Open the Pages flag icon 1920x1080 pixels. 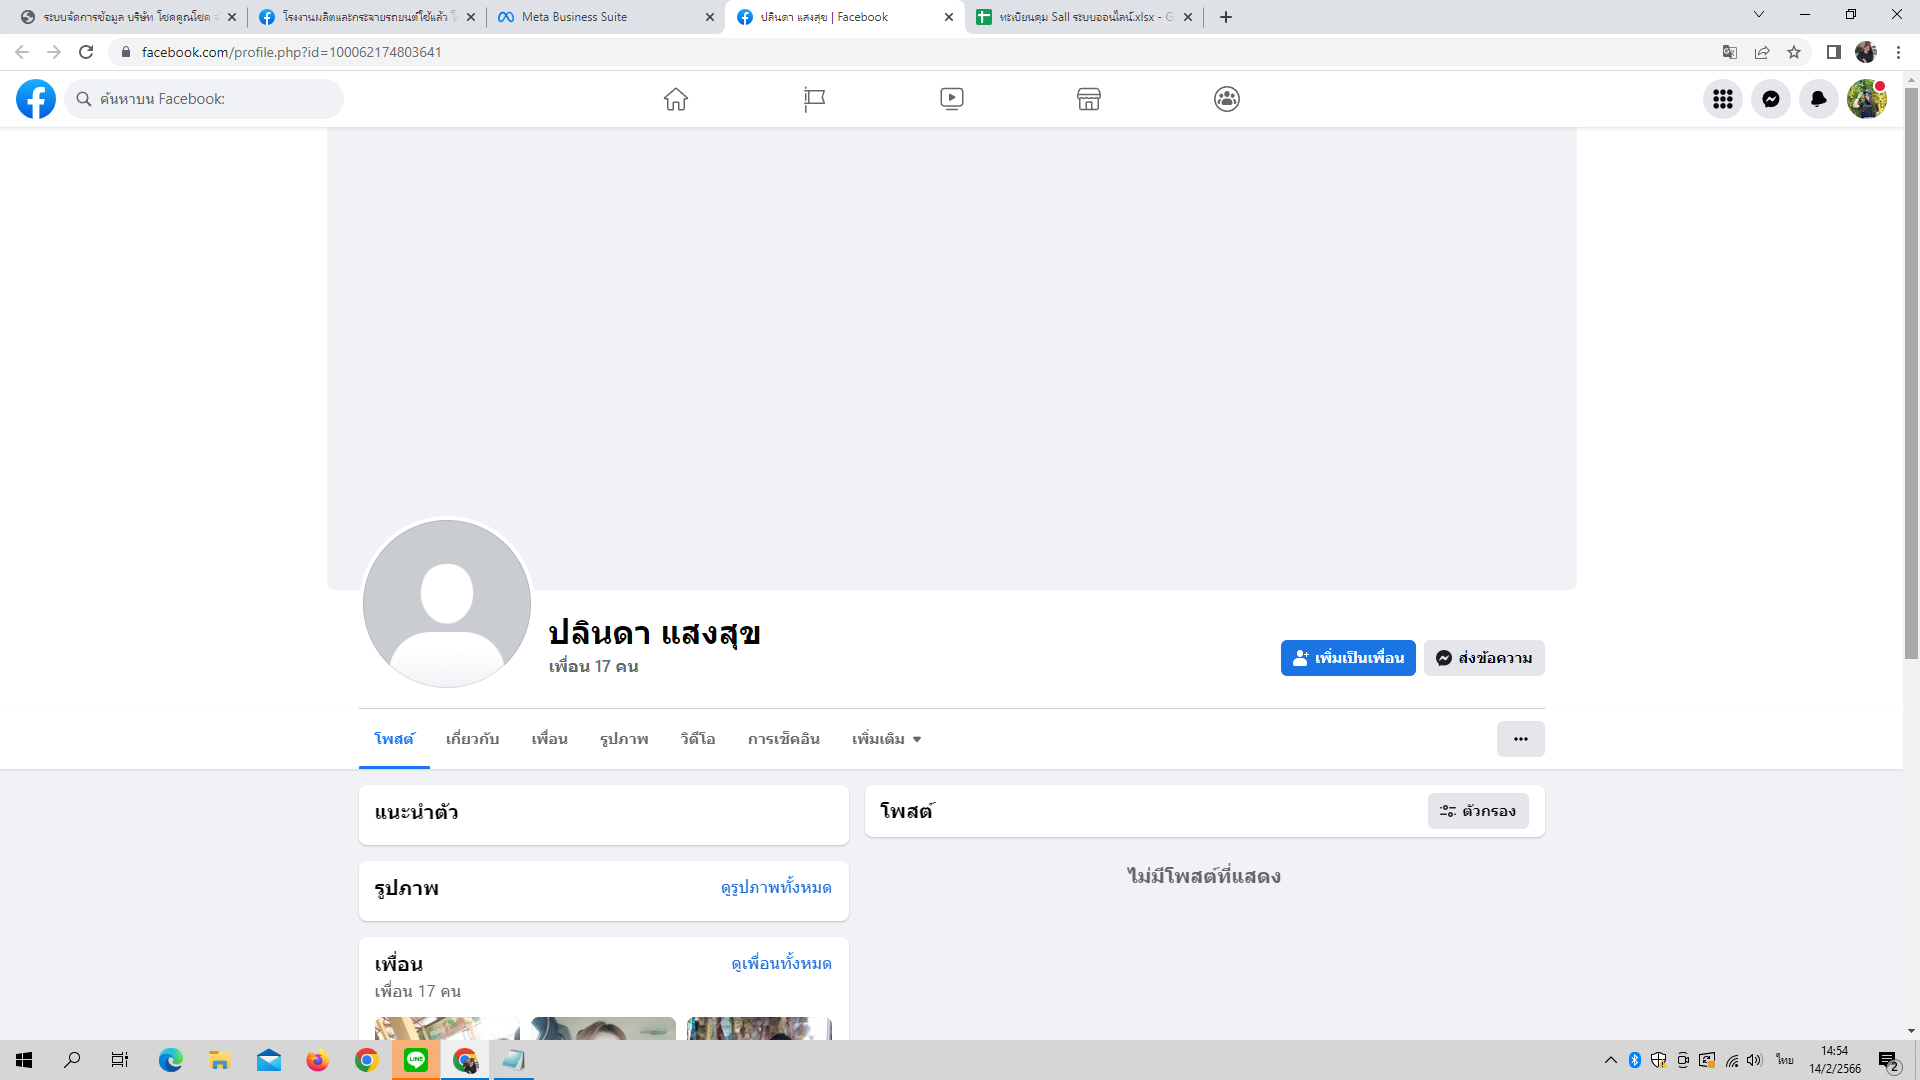coord(814,99)
